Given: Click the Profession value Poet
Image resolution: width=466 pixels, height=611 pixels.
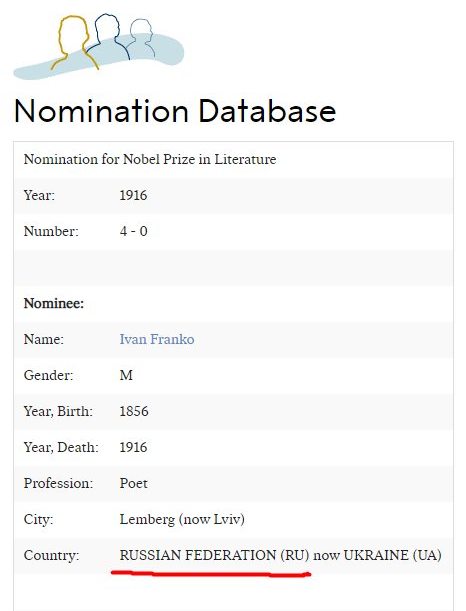Looking at the screenshot, I should pos(134,483).
